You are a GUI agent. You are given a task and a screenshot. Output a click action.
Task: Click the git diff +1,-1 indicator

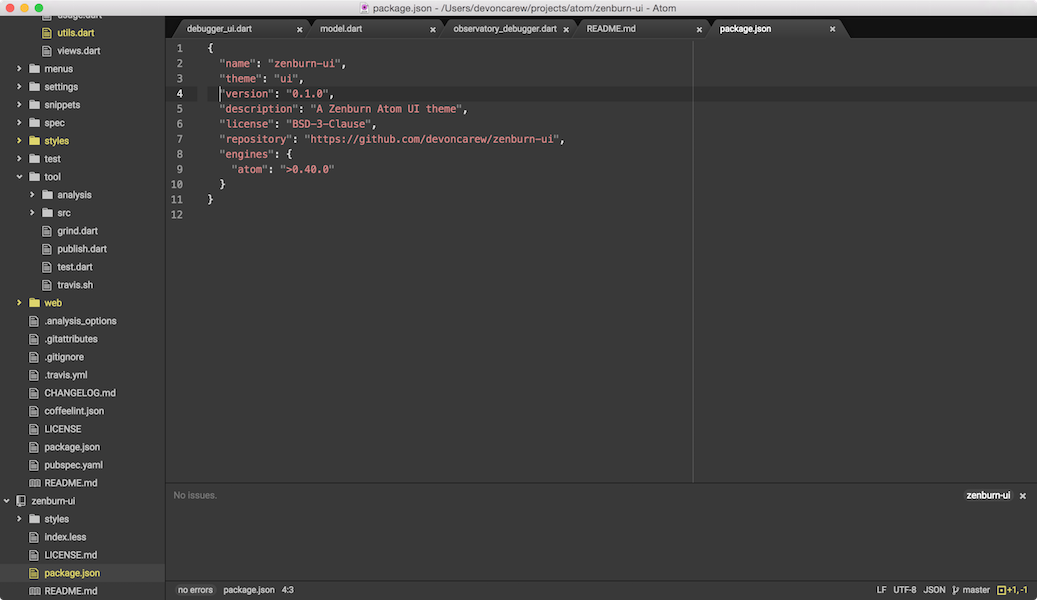point(1012,590)
